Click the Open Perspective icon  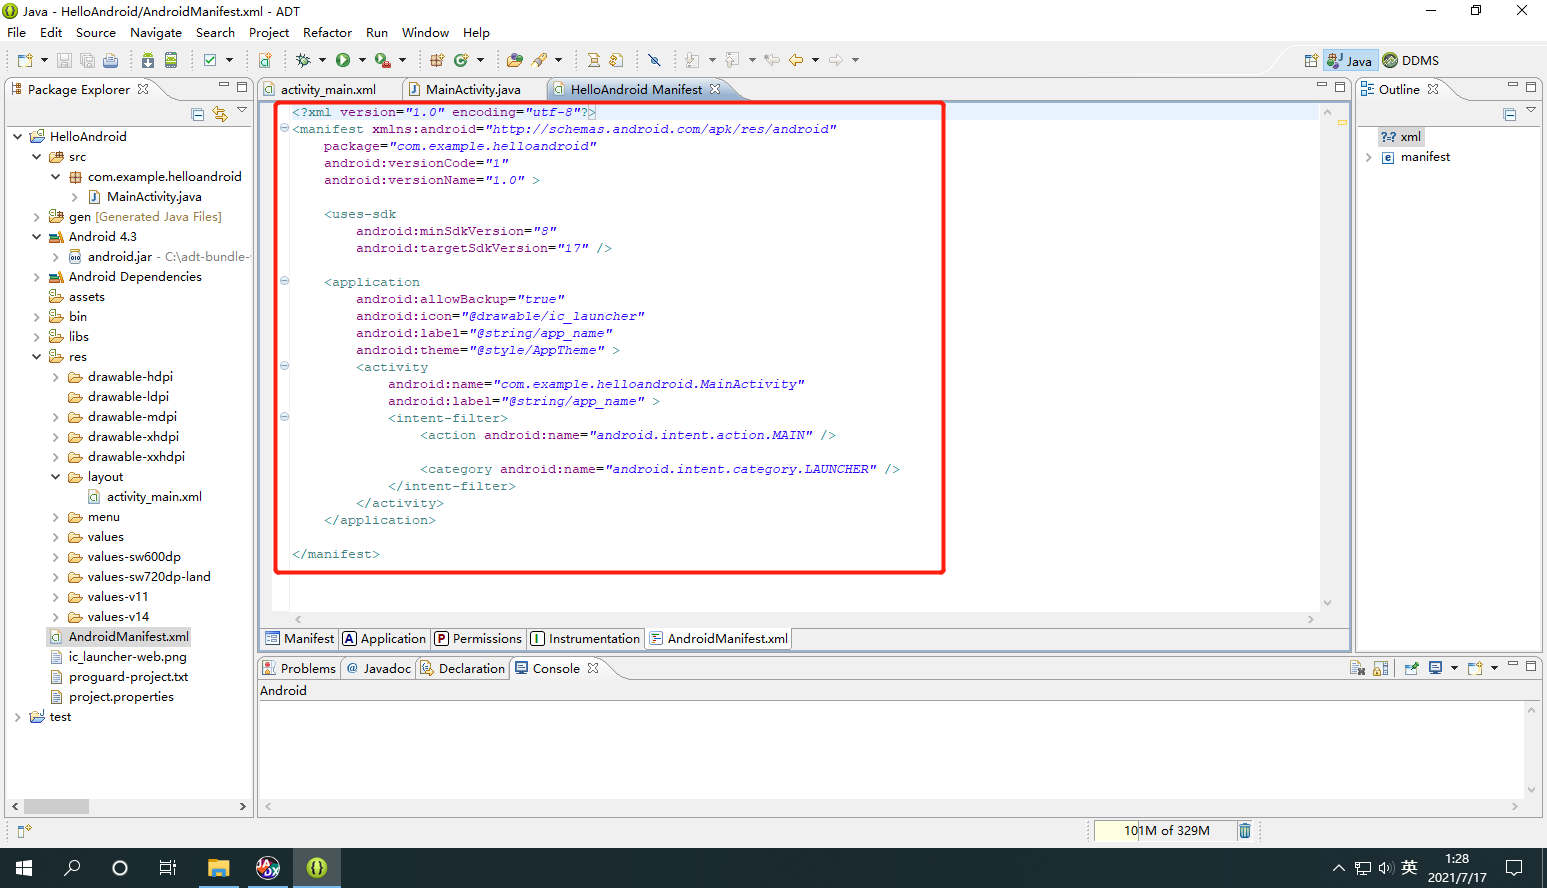tap(1311, 61)
